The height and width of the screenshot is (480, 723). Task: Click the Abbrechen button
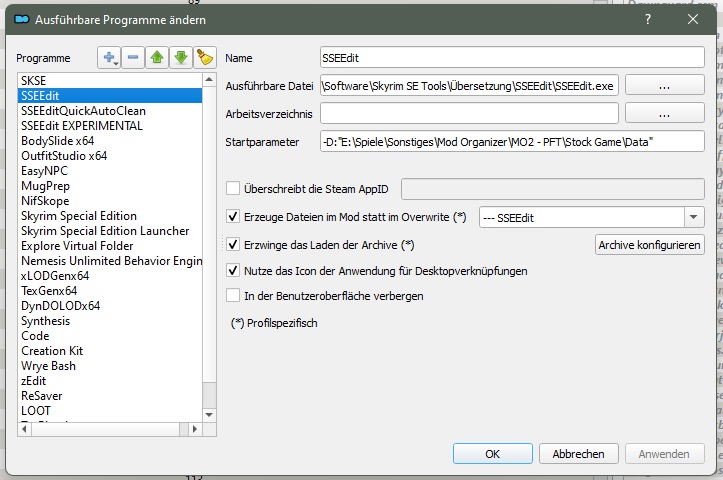coord(578,454)
